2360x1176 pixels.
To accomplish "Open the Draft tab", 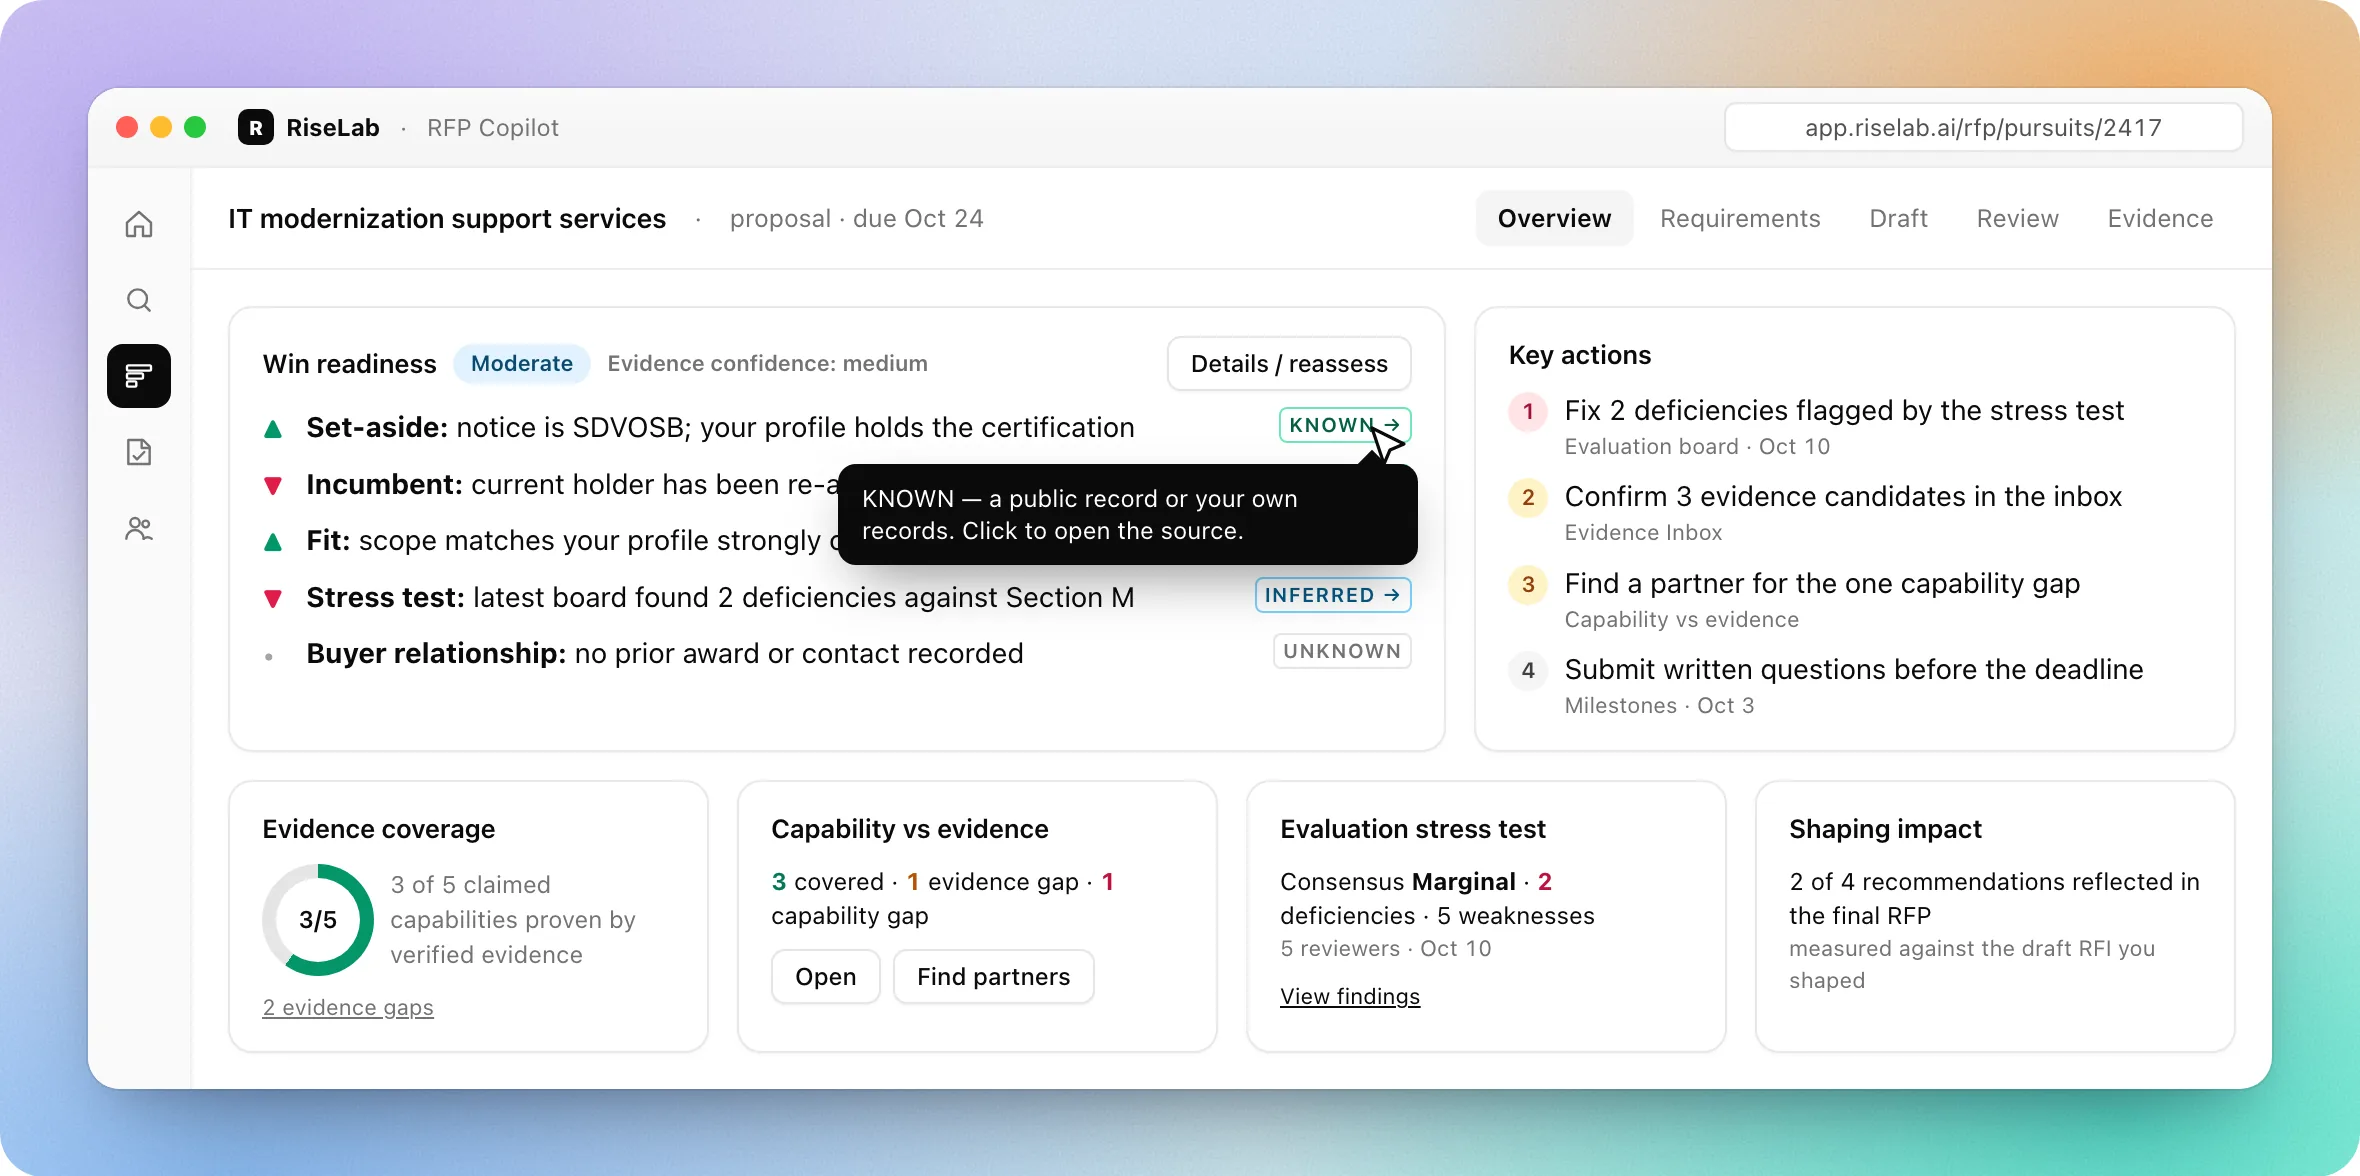I will pyautogui.click(x=1898, y=218).
